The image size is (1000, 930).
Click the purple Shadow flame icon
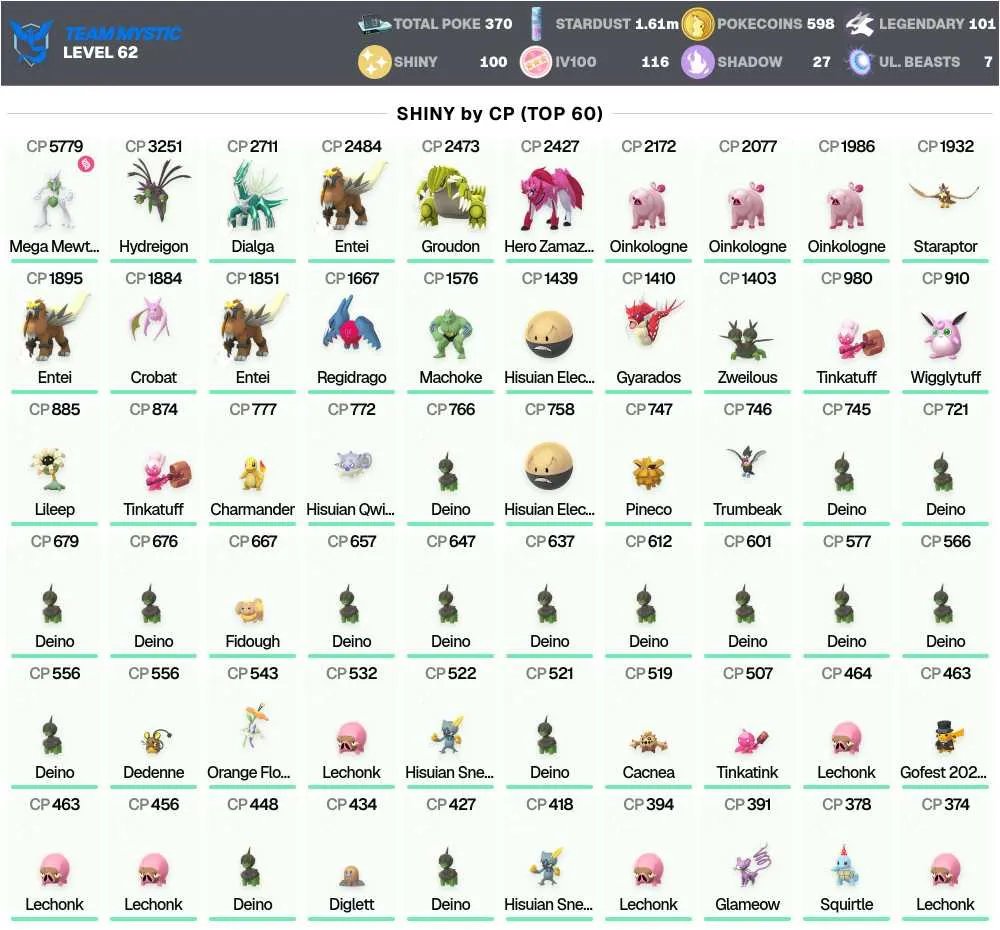click(697, 62)
